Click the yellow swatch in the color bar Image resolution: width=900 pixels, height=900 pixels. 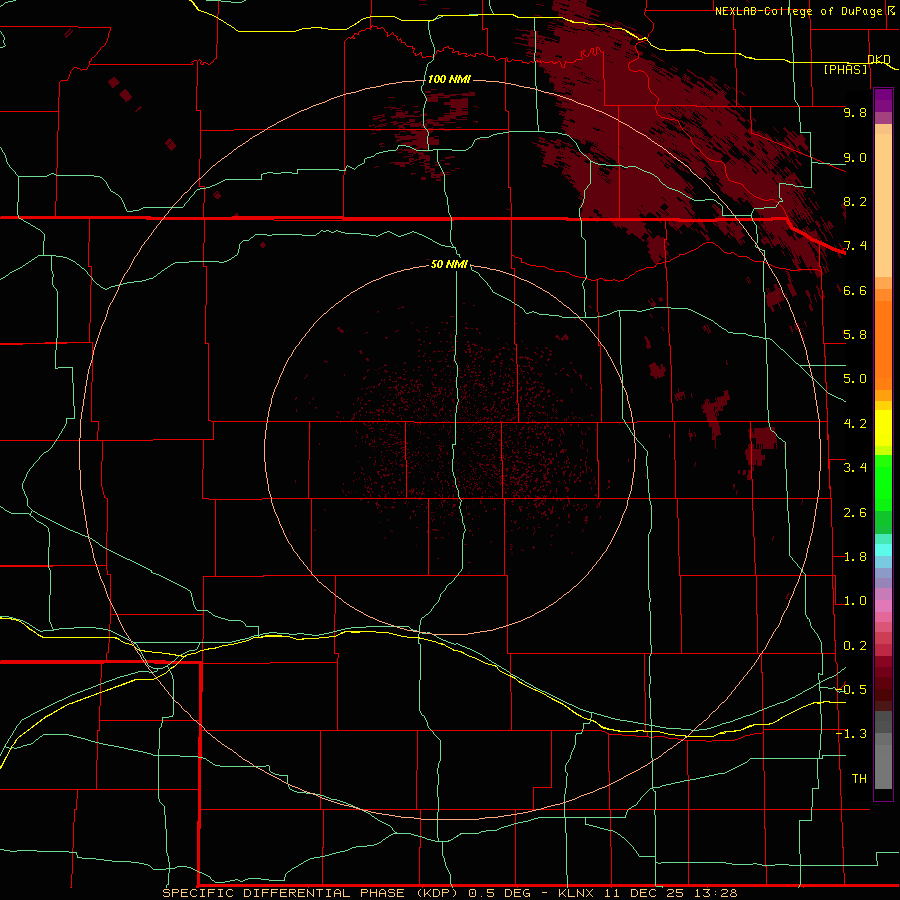pyautogui.click(x=883, y=428)
